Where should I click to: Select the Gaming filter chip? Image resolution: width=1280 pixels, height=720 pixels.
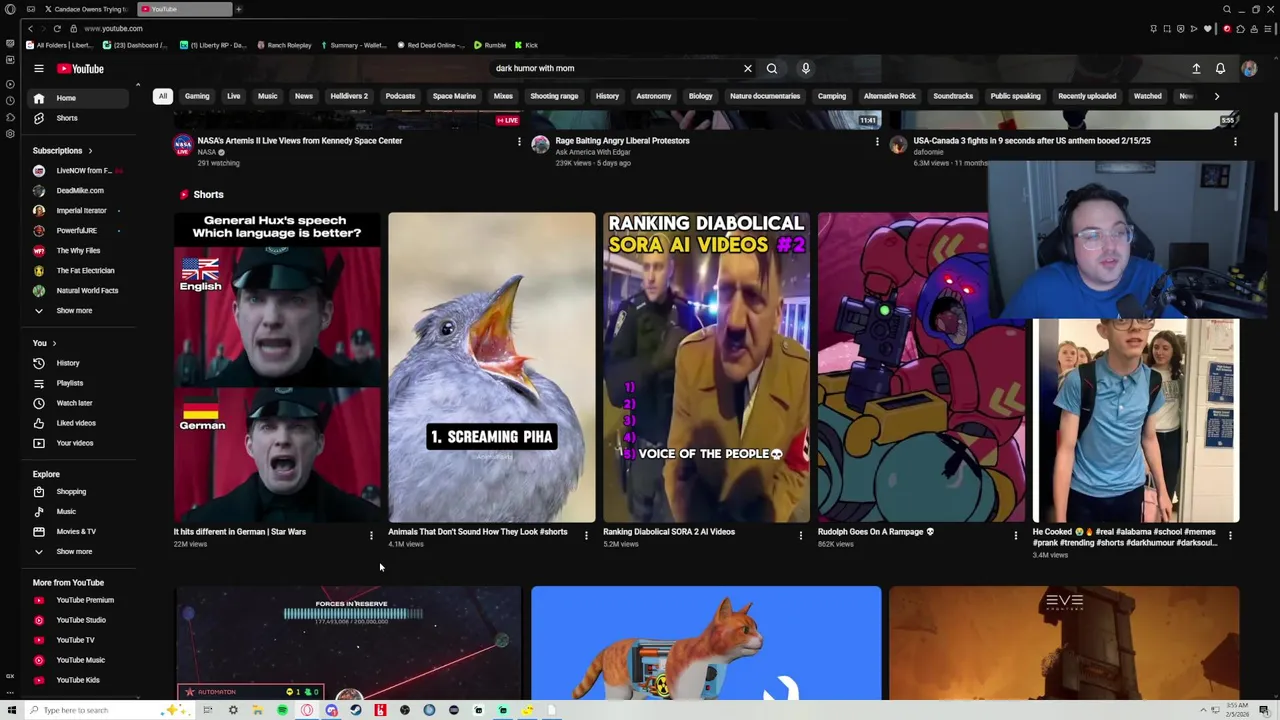[x=197, y=96]
